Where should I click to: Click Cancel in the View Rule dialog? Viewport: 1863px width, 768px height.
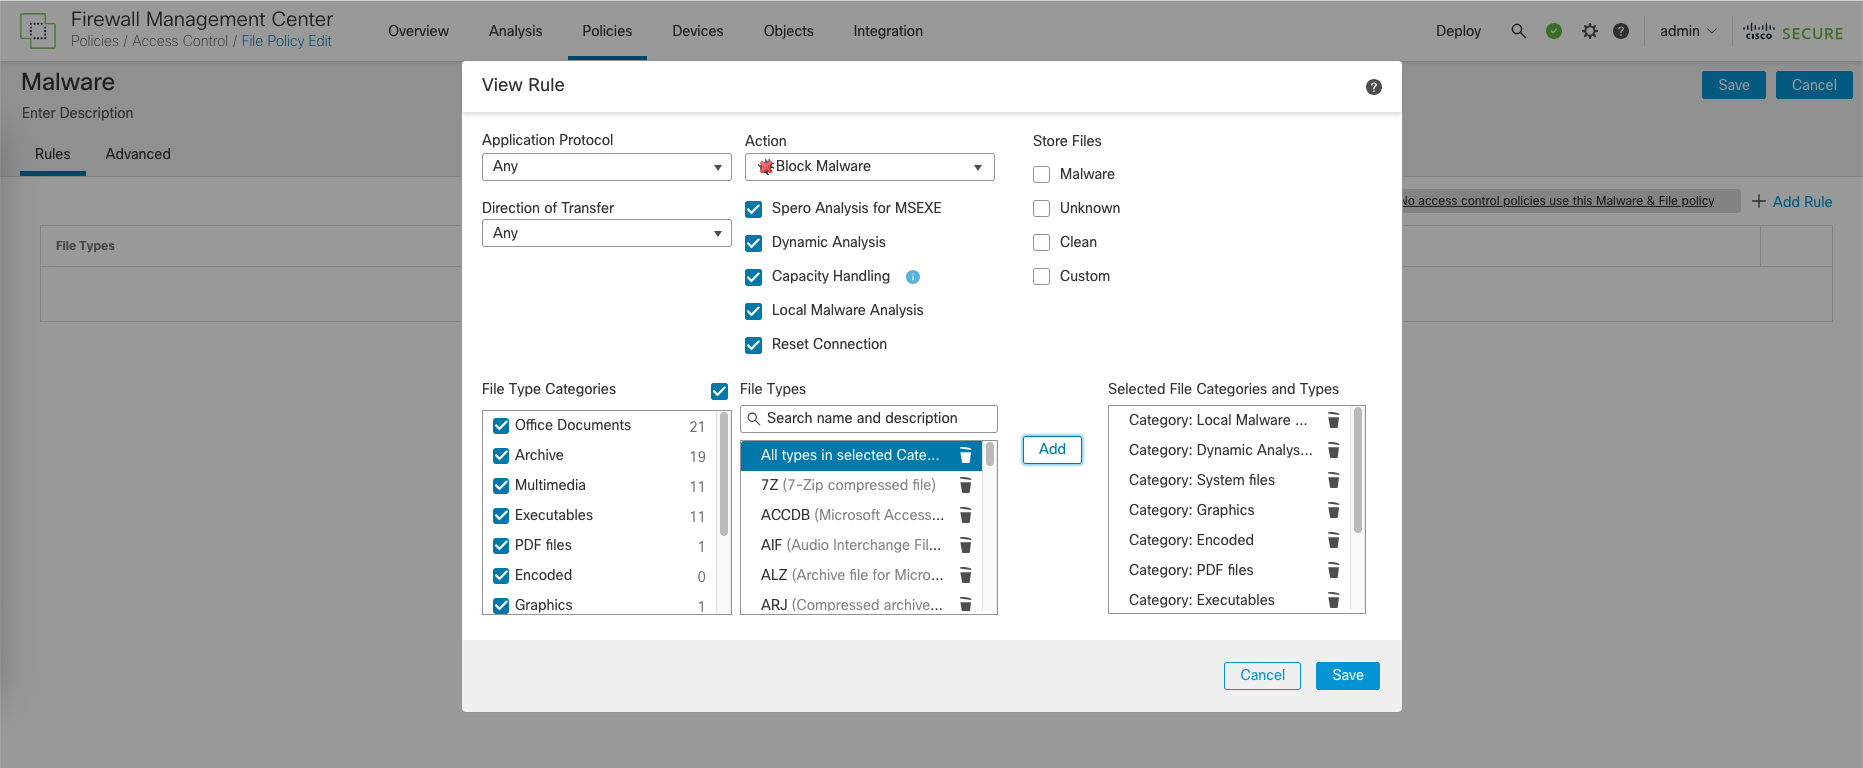(1261, 676)
